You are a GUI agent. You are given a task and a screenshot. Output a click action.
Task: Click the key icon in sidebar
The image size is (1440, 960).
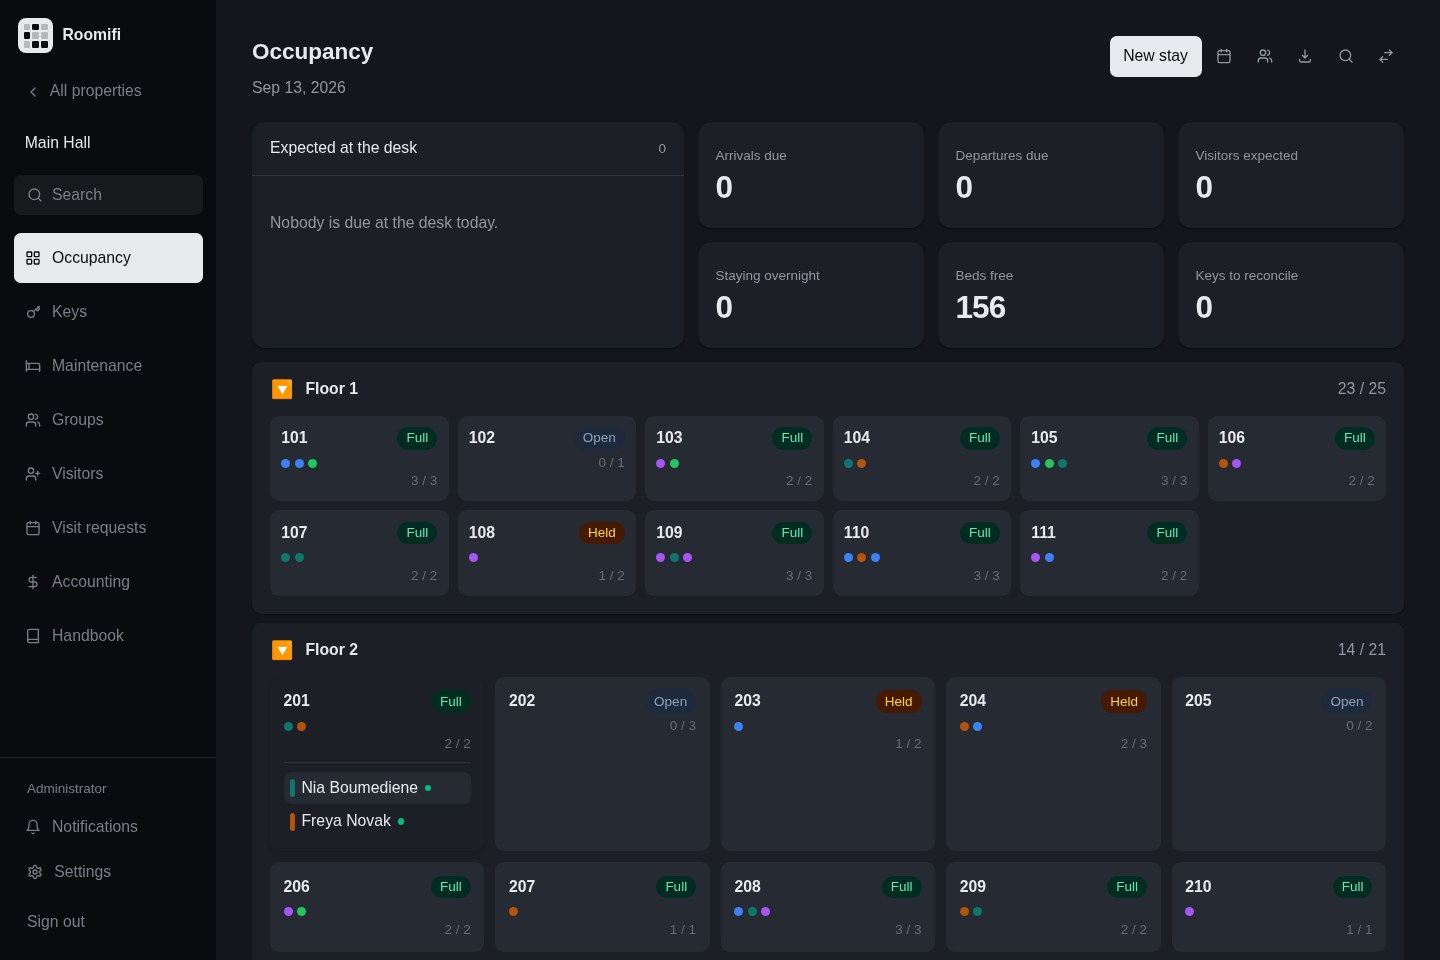tap(33, 312)
